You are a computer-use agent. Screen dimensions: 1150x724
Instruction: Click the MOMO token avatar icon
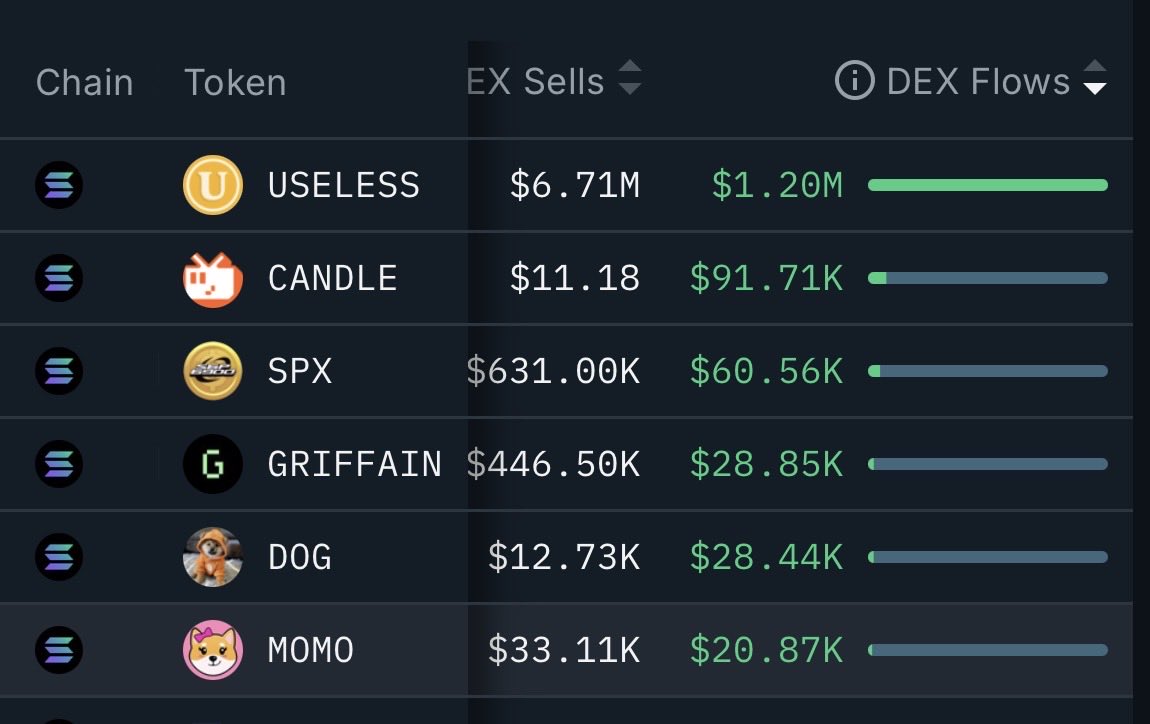[213, 650]
